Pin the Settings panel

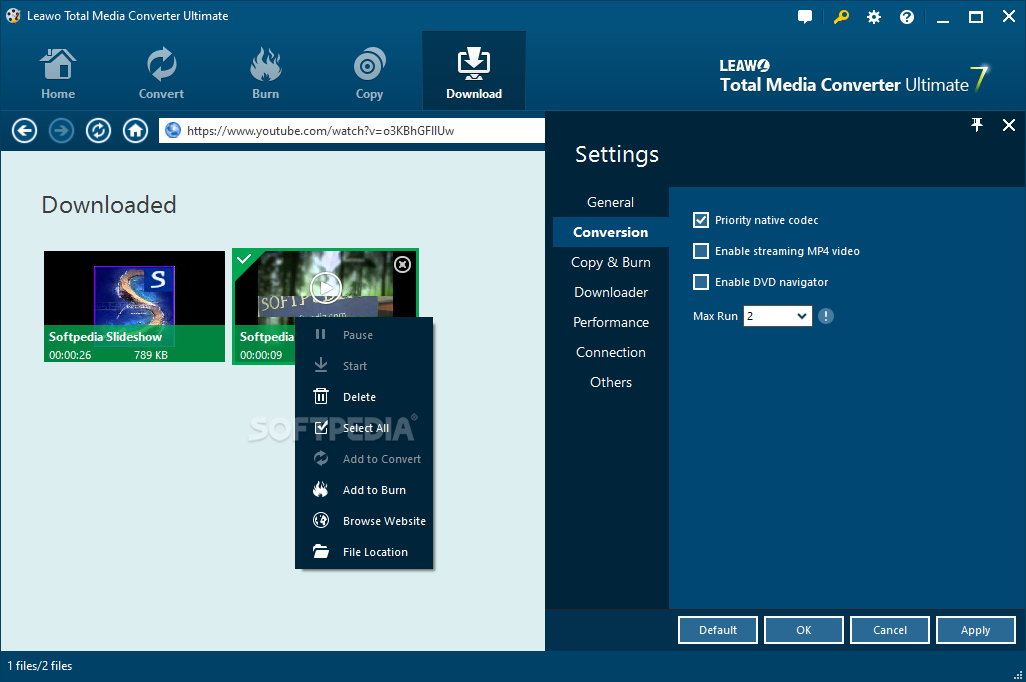point(977,124)
